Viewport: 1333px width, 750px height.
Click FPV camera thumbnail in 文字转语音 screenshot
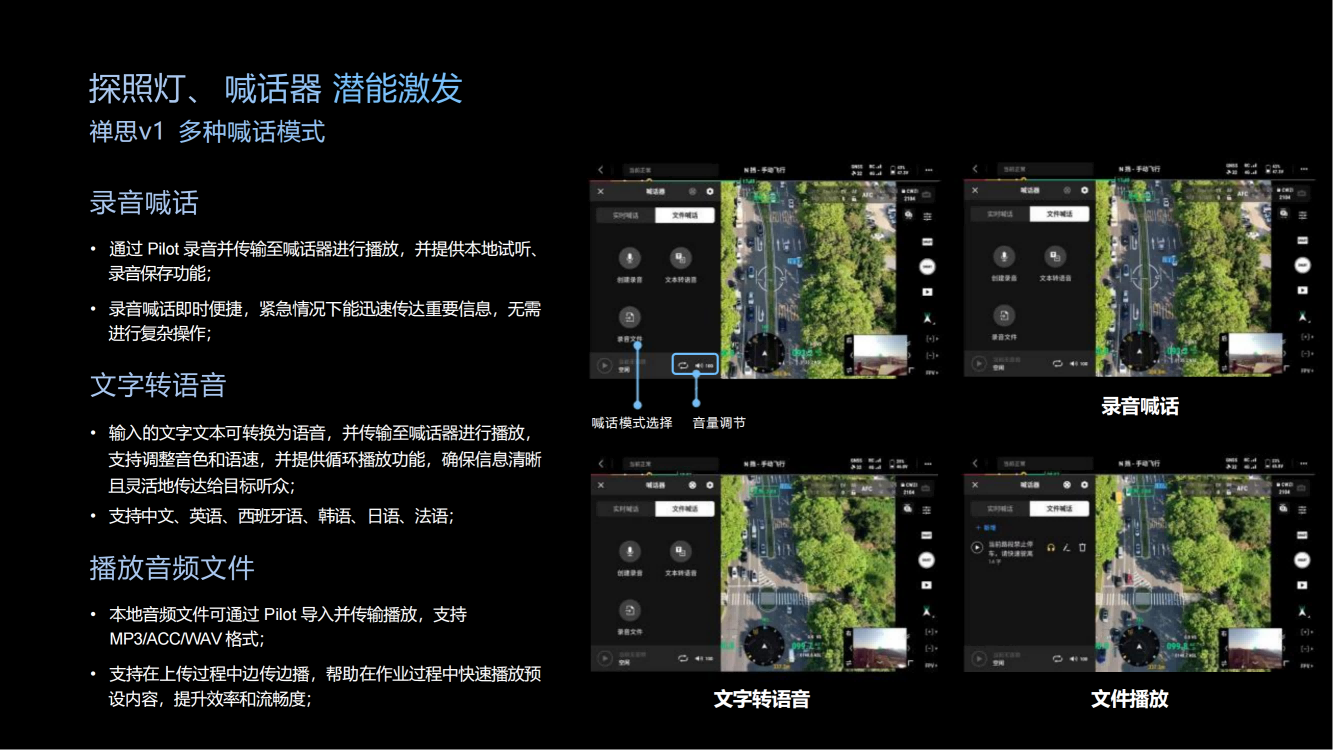880,648
